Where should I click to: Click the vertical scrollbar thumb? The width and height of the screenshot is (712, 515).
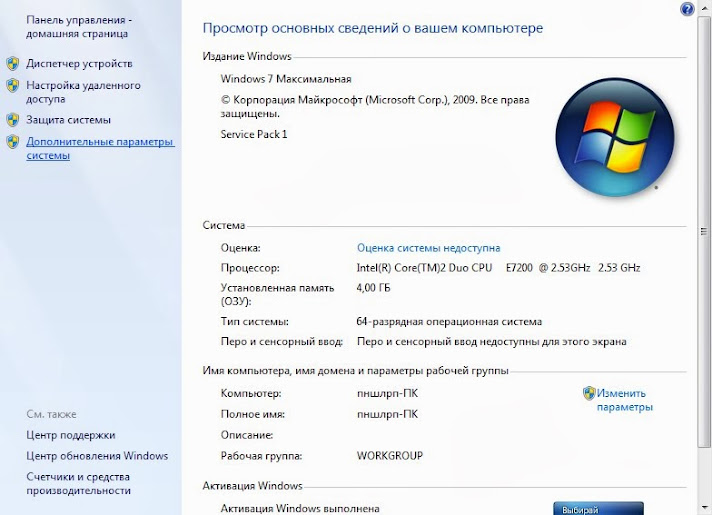pyautogui.click(x=704, y=232)
